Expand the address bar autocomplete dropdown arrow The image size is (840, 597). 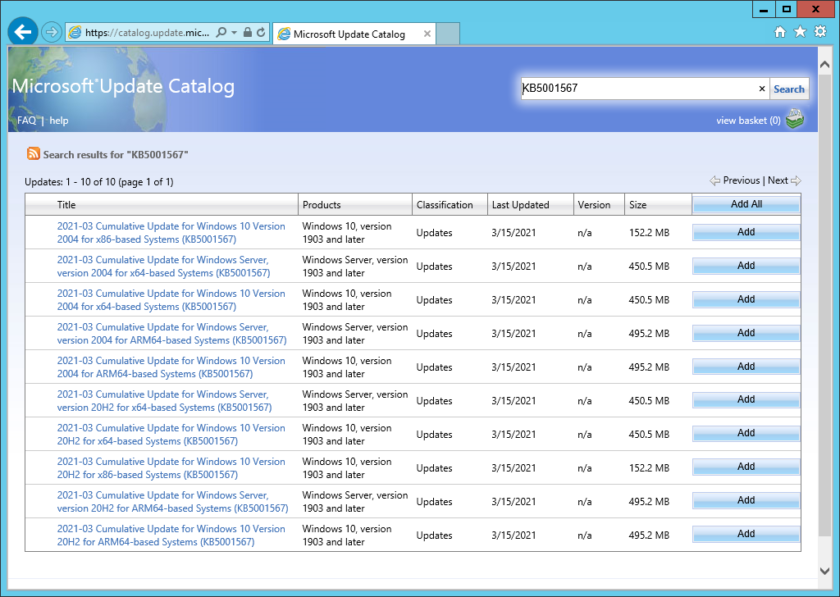(x=234, y=33)
